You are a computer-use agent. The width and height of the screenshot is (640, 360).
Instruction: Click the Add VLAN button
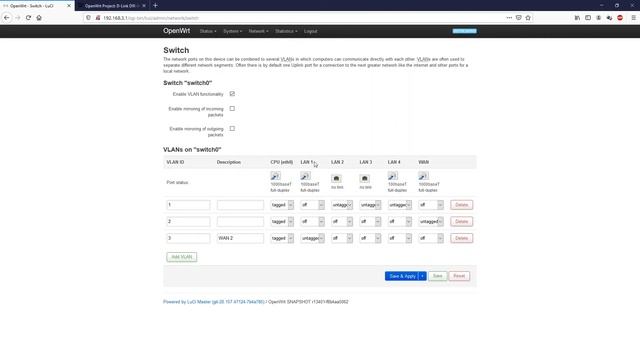click(182, 257)
